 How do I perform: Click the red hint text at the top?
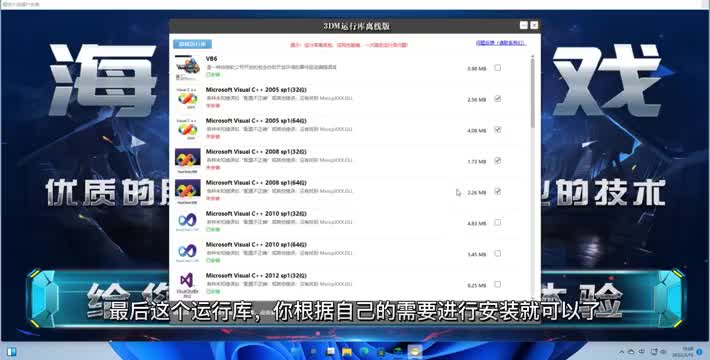click(349, 45)
